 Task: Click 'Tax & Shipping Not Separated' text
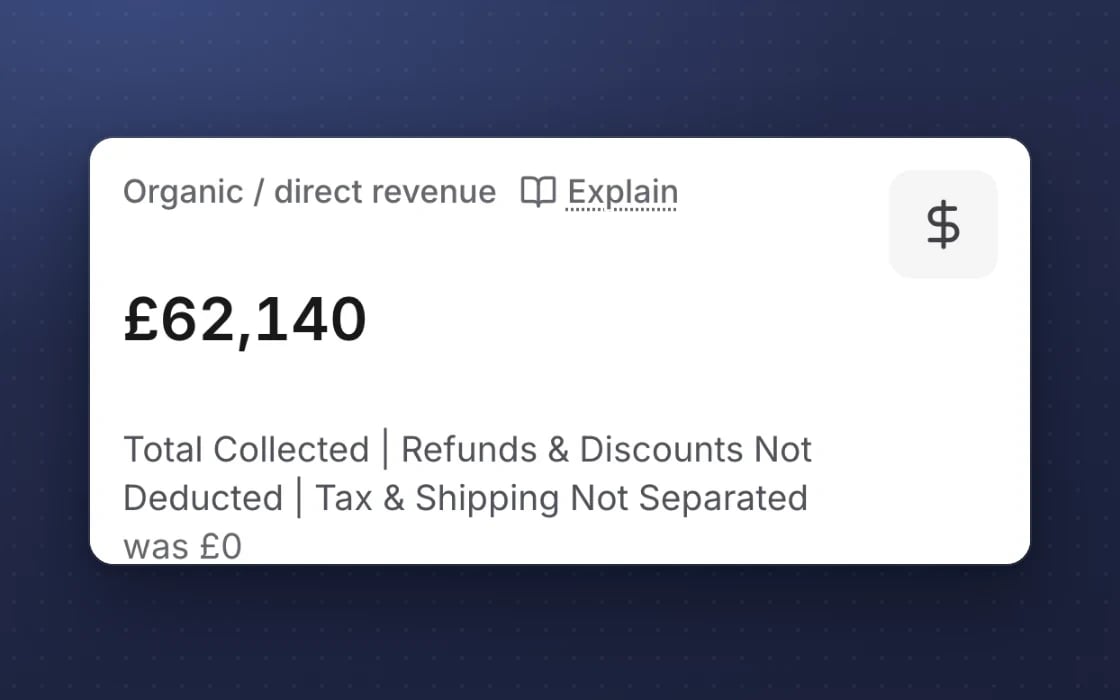pos(561,498)
